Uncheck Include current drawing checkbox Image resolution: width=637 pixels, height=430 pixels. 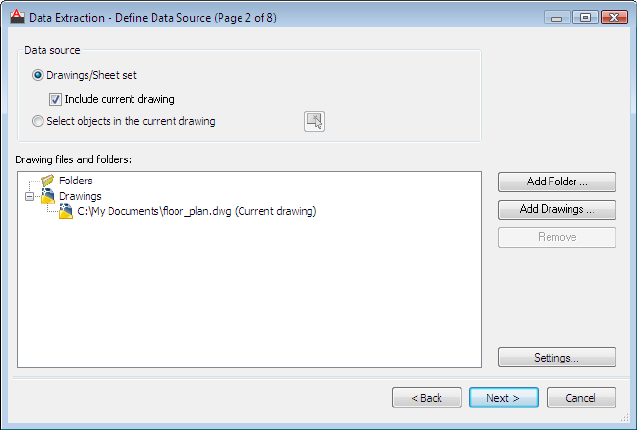coord(55,99)
